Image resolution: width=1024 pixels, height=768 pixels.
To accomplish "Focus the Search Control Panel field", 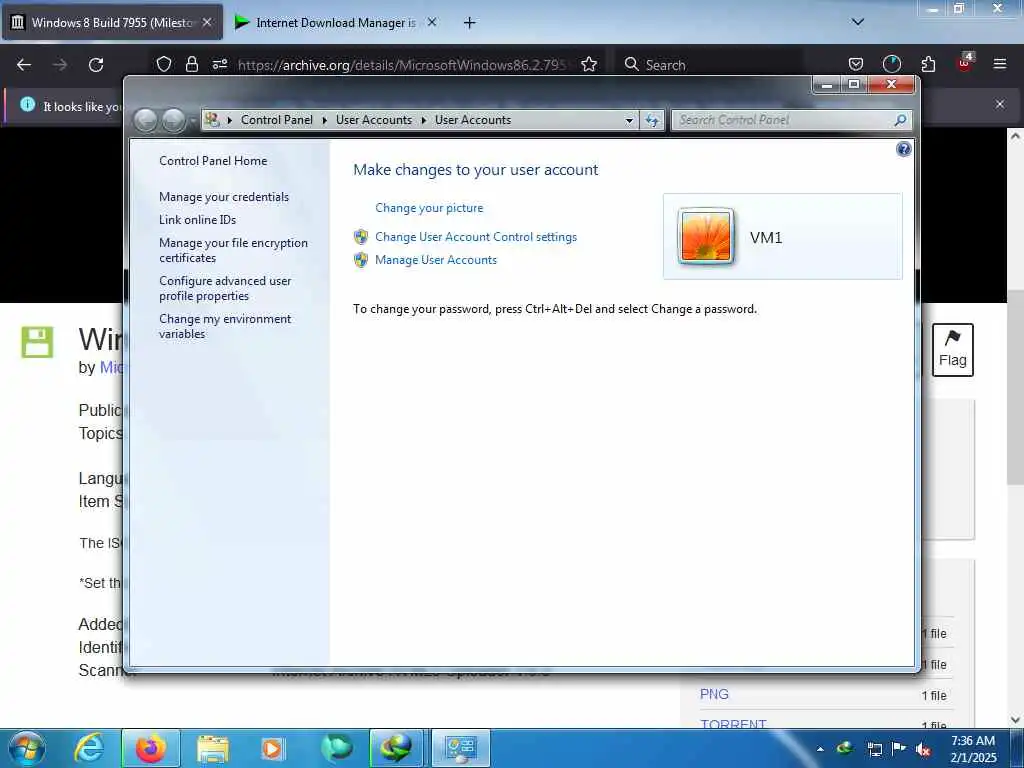I will coord(782,120).
